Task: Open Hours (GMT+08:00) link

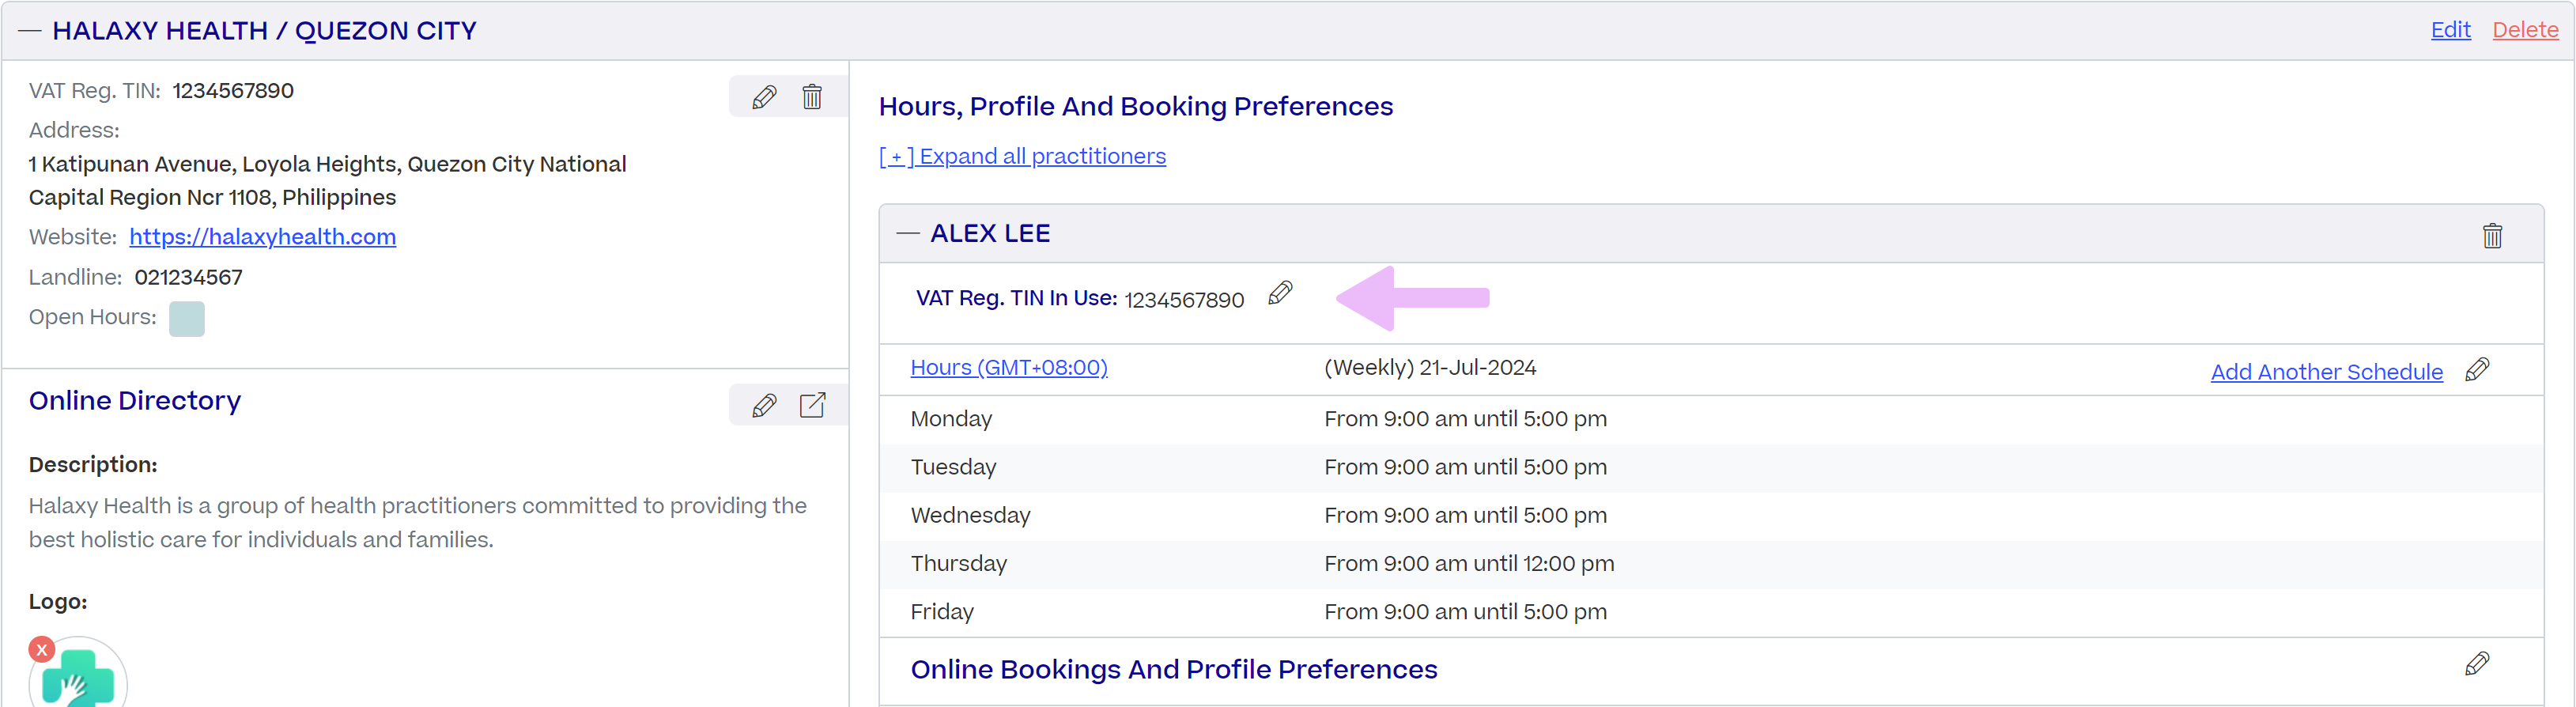Action: coord(1009,367)
